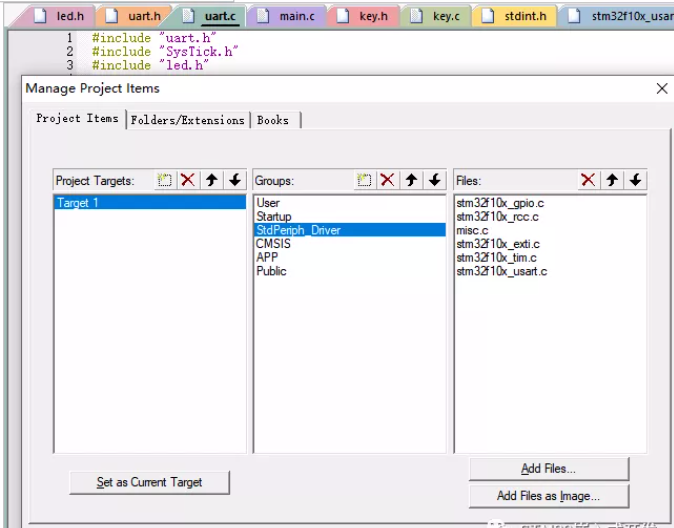Image resolution: width=674 pixels, height=528 pixels.
Task: Open the Project Items tab
Action: [77, 119]
